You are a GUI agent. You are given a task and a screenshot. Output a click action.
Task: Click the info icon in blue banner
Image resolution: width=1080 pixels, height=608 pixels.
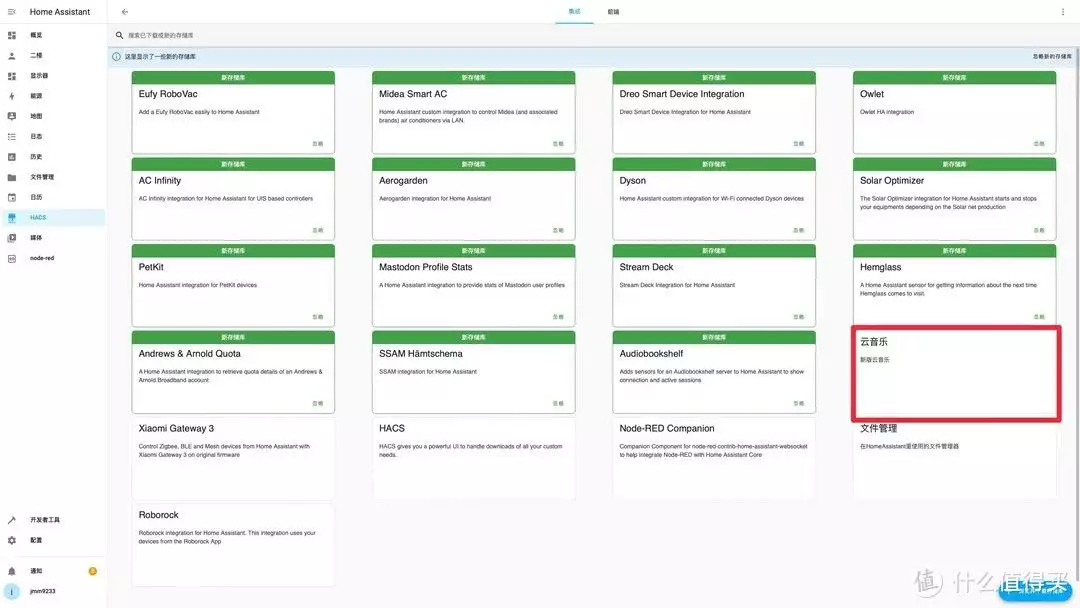116,56
